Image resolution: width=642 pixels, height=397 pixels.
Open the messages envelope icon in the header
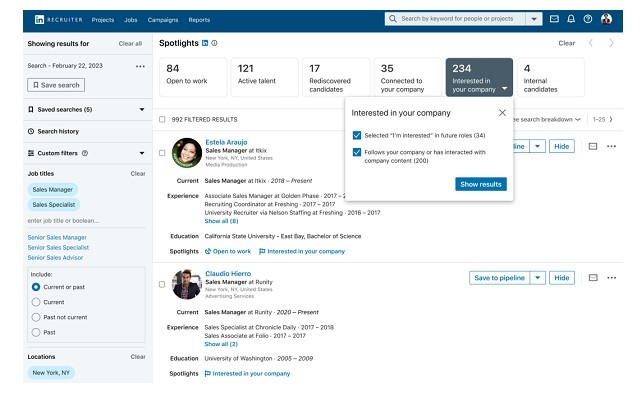(x=554, y=19)
